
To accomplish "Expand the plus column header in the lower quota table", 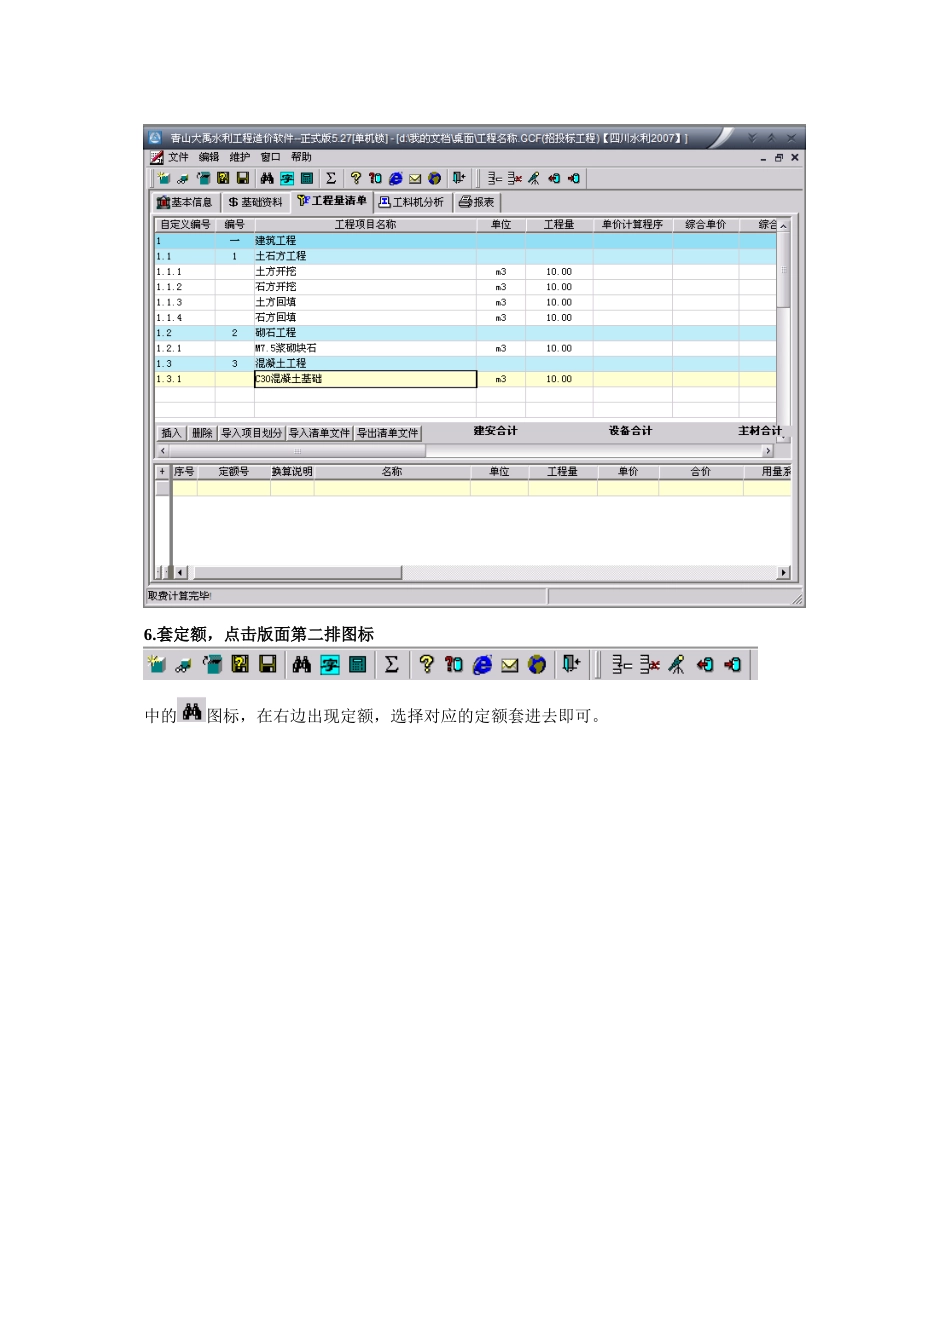I will pos(163,472).
